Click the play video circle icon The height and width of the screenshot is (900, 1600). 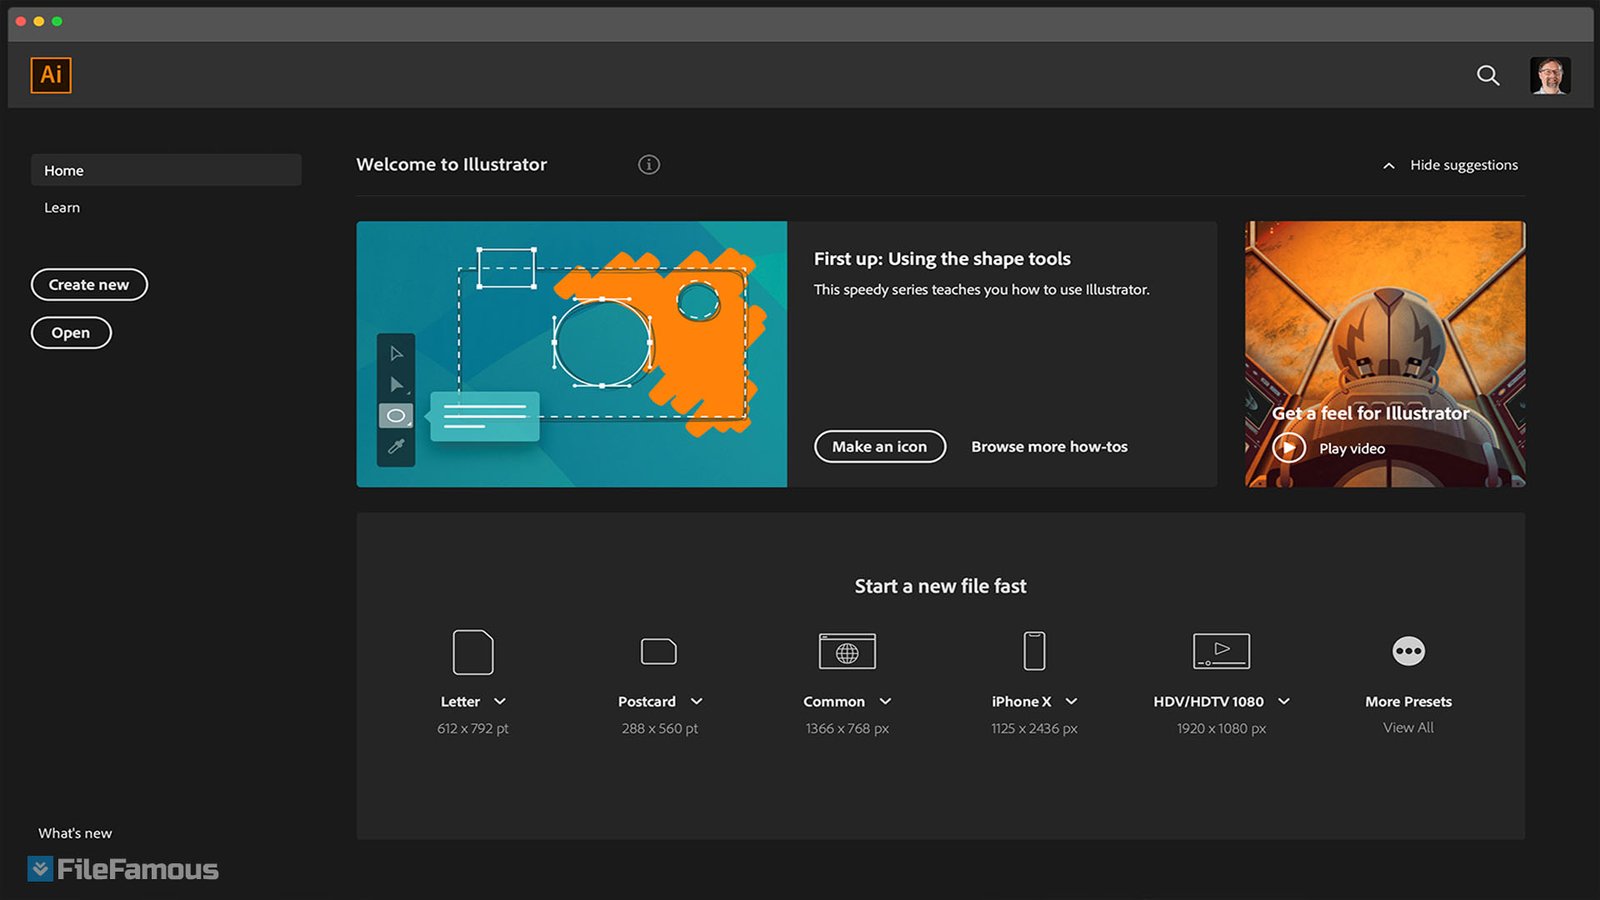coord(1289,447)
